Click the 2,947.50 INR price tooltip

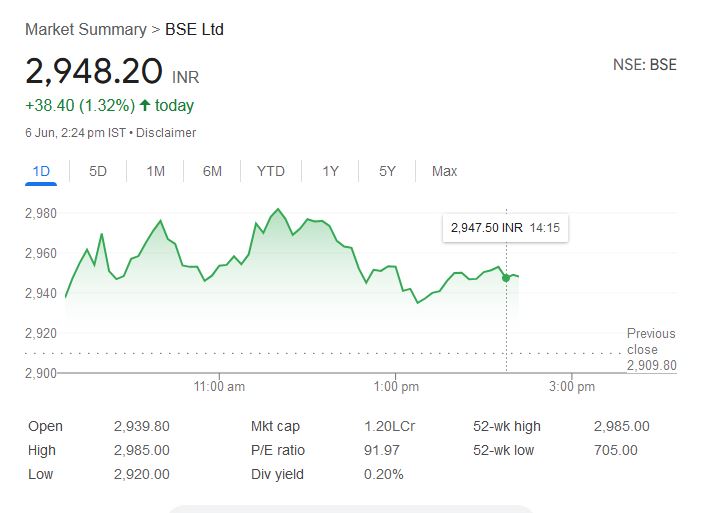click(505, 228)
